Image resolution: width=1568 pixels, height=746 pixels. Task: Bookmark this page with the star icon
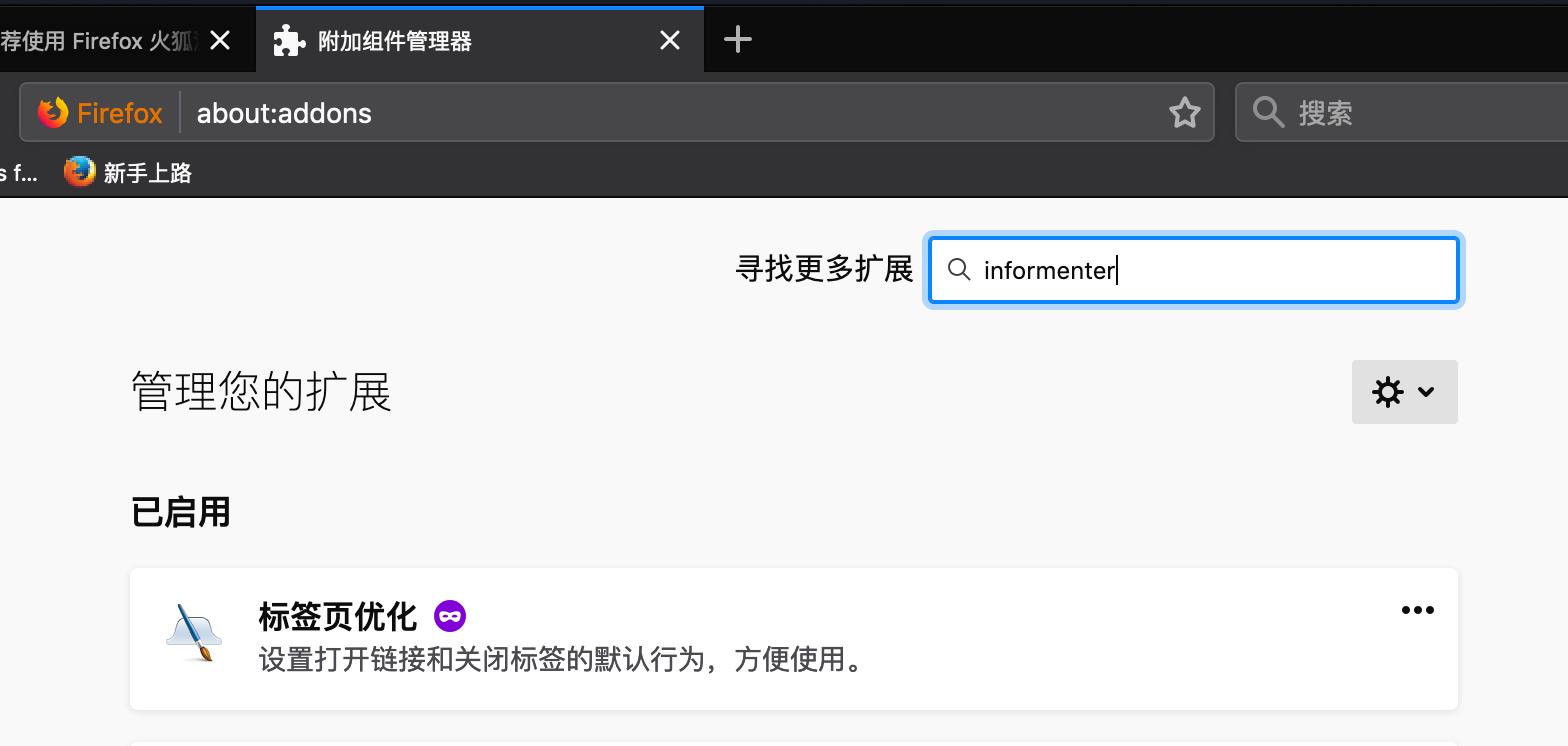1185,113
